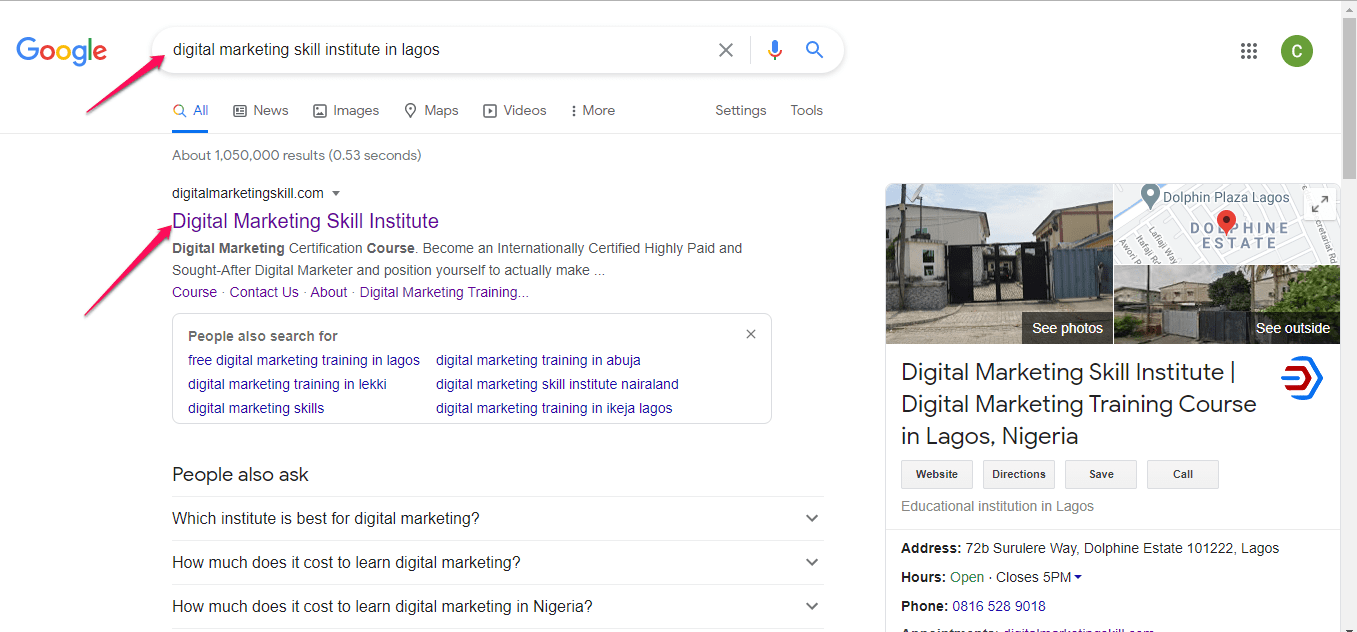Expand 'How much does it cost to learn digital marketing?'
Image resolution: width=1357 pixels, height=632 pixels.
click(x=812, y=562)
